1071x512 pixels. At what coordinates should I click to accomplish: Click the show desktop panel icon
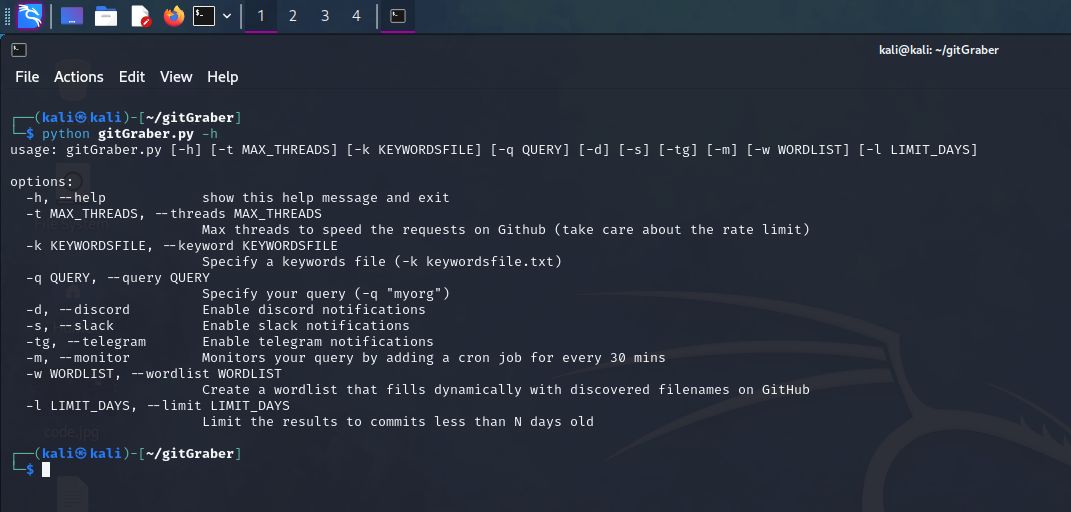tap(72, 16)
